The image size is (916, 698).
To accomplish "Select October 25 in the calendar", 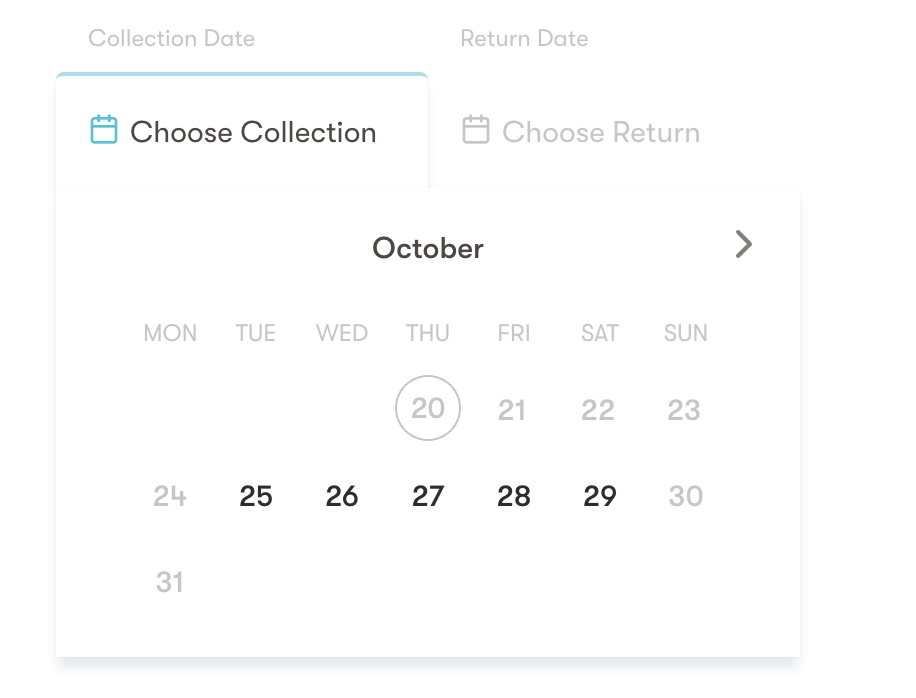I will pos(256,496).
